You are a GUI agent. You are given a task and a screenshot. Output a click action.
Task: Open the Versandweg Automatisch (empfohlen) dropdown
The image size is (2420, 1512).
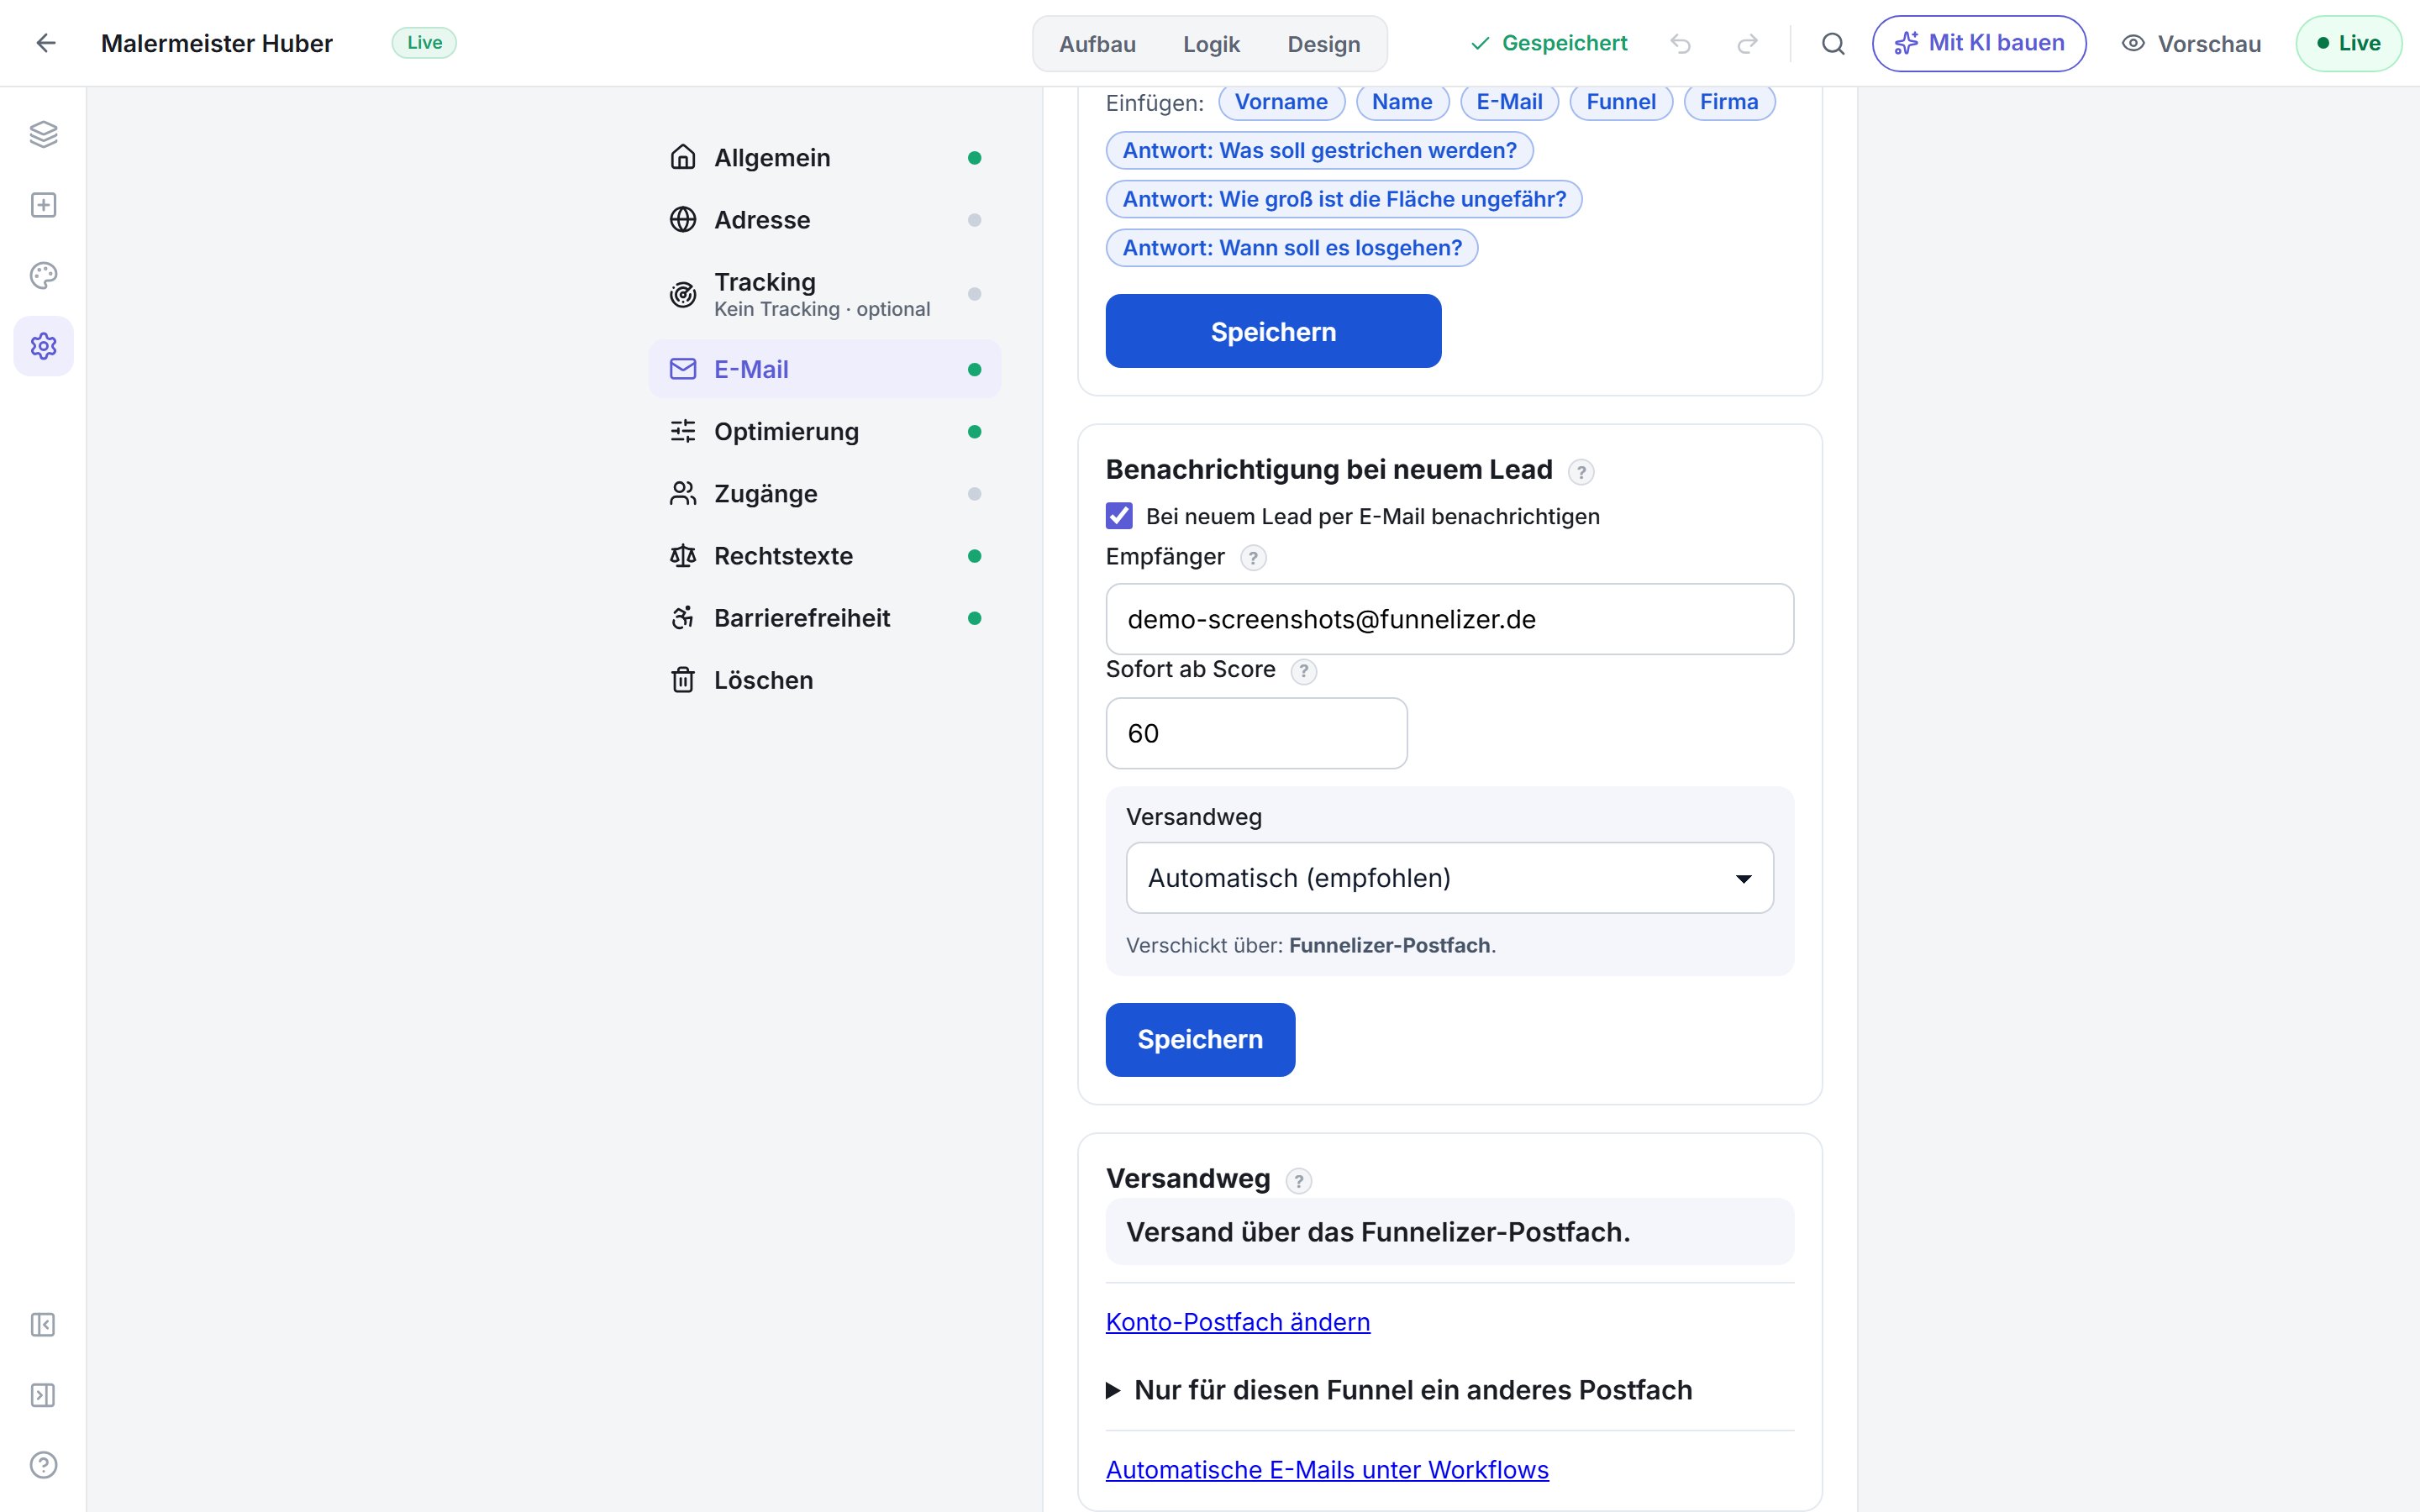click(1449, 878)
